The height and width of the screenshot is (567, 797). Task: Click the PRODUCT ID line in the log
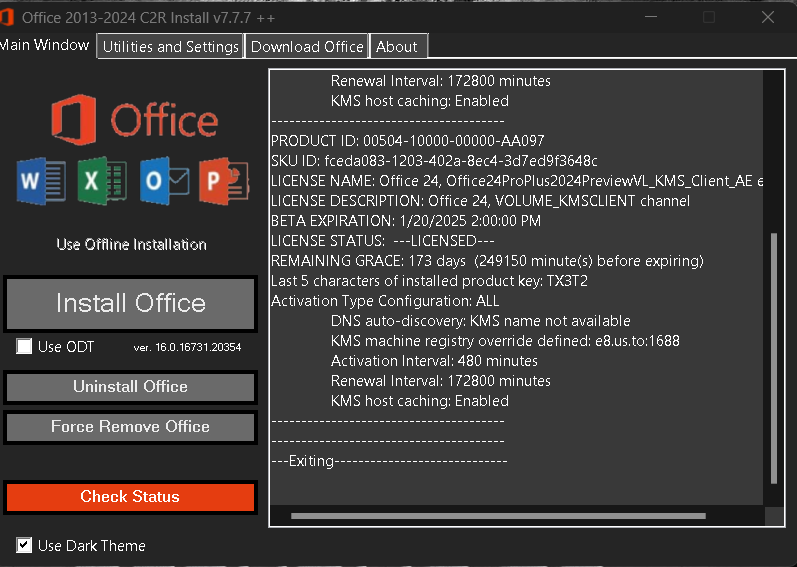pyautogui.click(x=408, y=141)
